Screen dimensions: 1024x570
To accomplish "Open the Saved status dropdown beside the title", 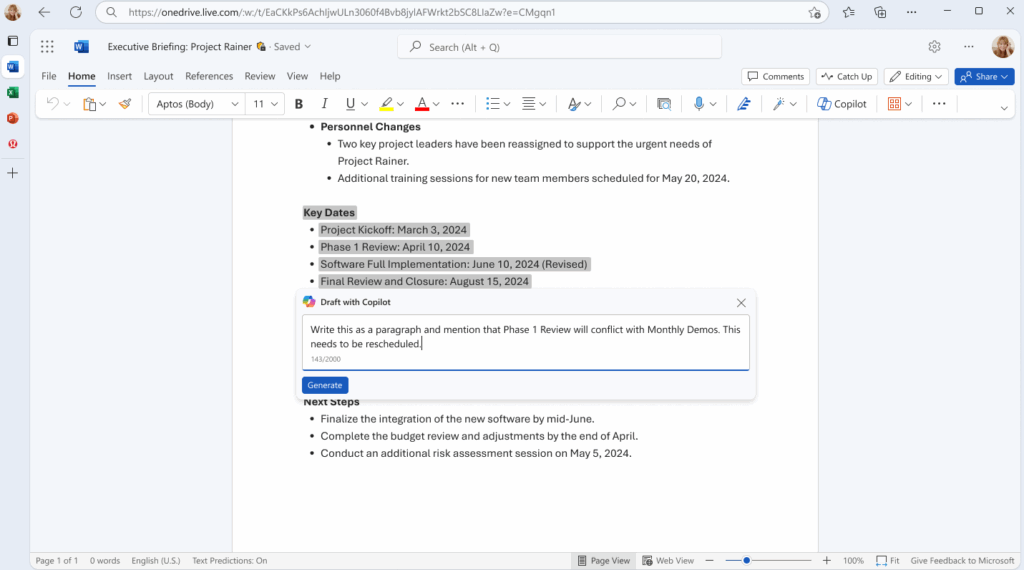I will 292,46.
